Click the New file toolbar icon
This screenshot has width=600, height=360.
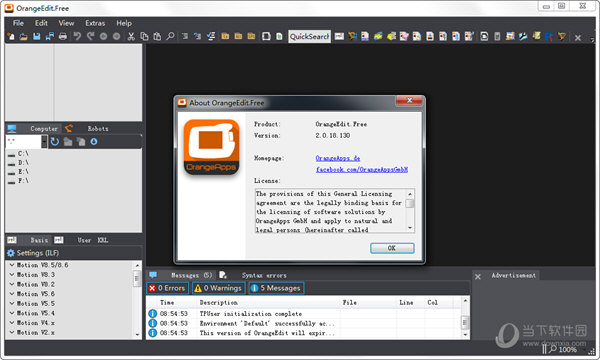(11, 36)
